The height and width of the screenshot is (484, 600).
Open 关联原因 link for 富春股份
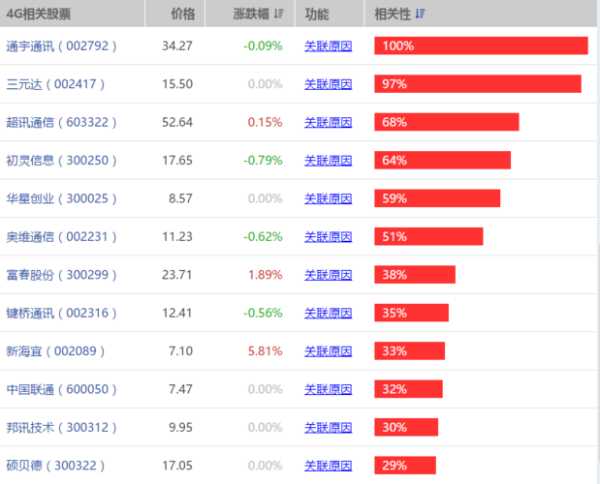tap(328, 275)
